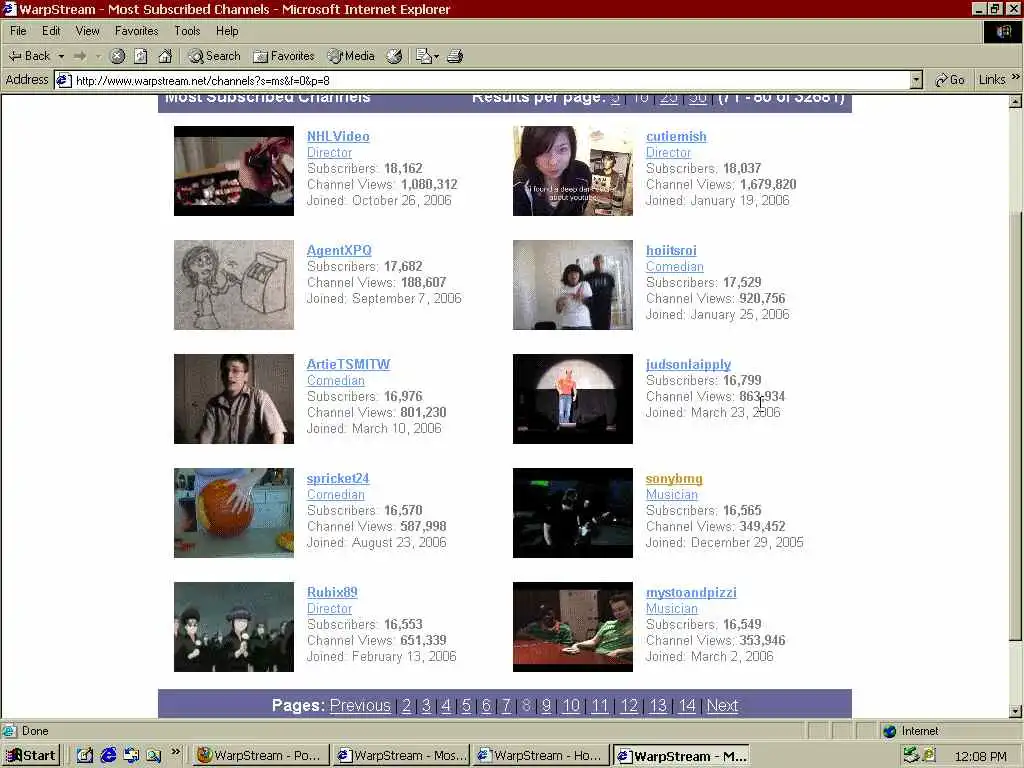Screen dimensions: 1024x768
Task: Click the Director link under Rubix89
Action: point(329,608)
